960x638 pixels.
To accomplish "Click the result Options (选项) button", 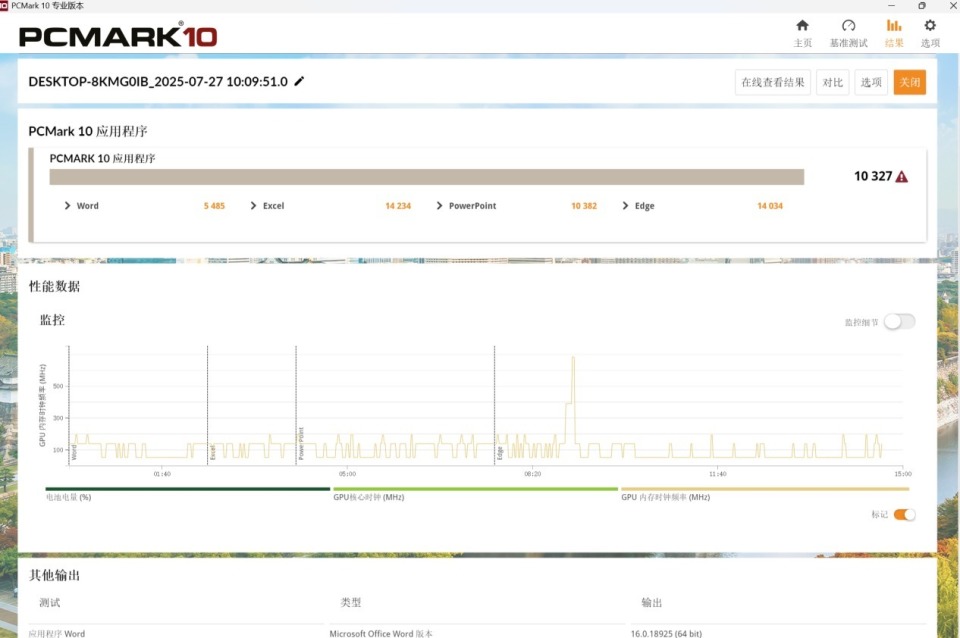I will pyautogui.click(x=871, y=83).
